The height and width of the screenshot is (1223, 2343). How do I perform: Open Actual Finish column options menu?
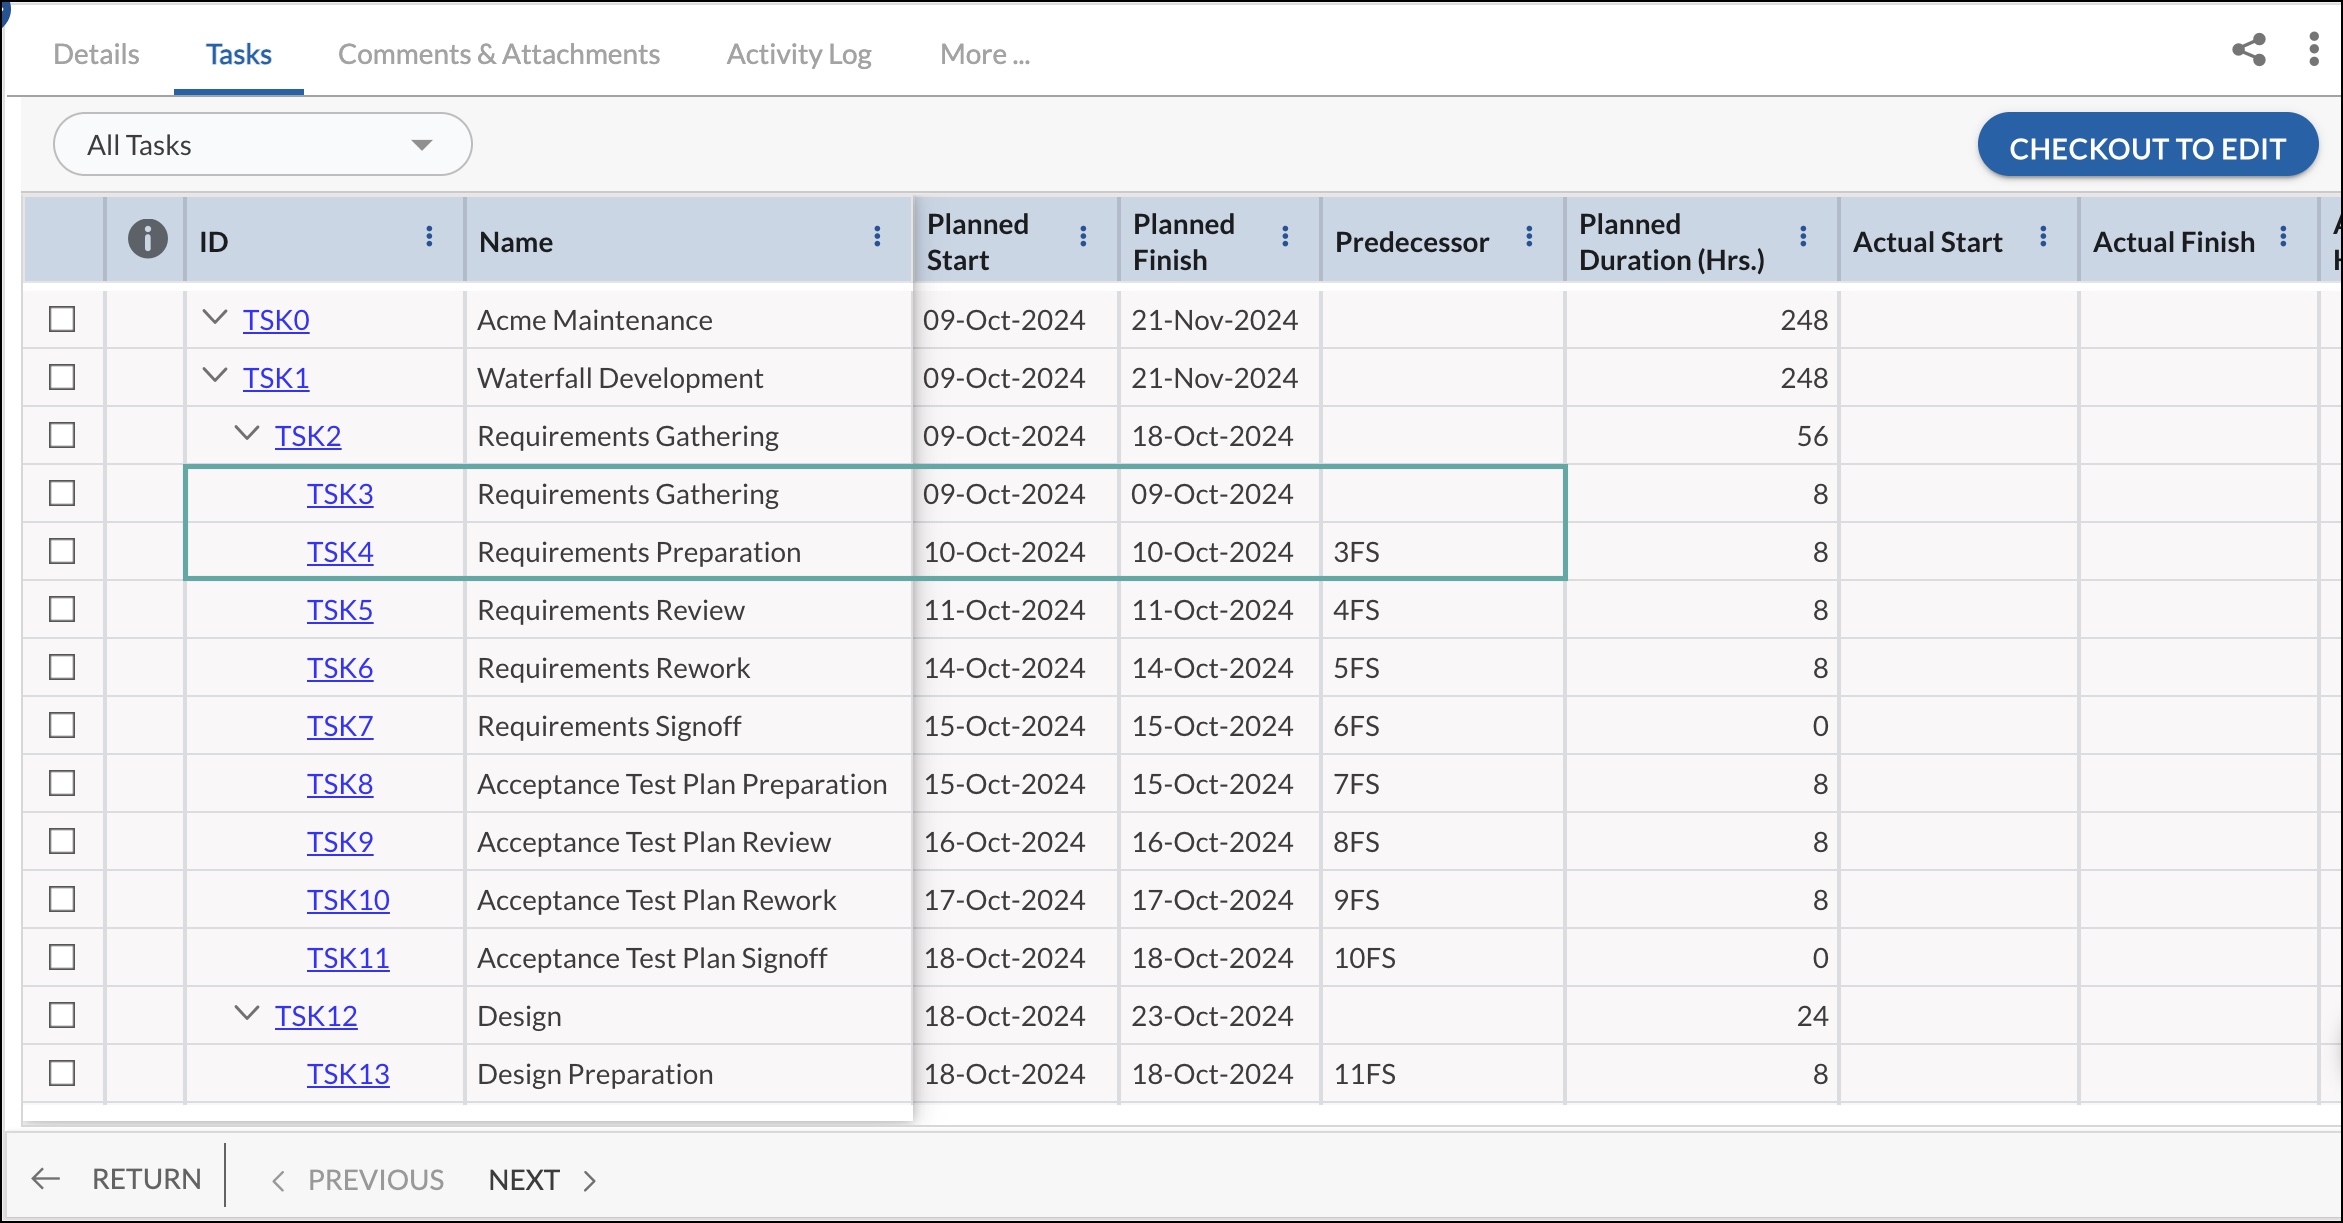click(x=2283, y=236)
